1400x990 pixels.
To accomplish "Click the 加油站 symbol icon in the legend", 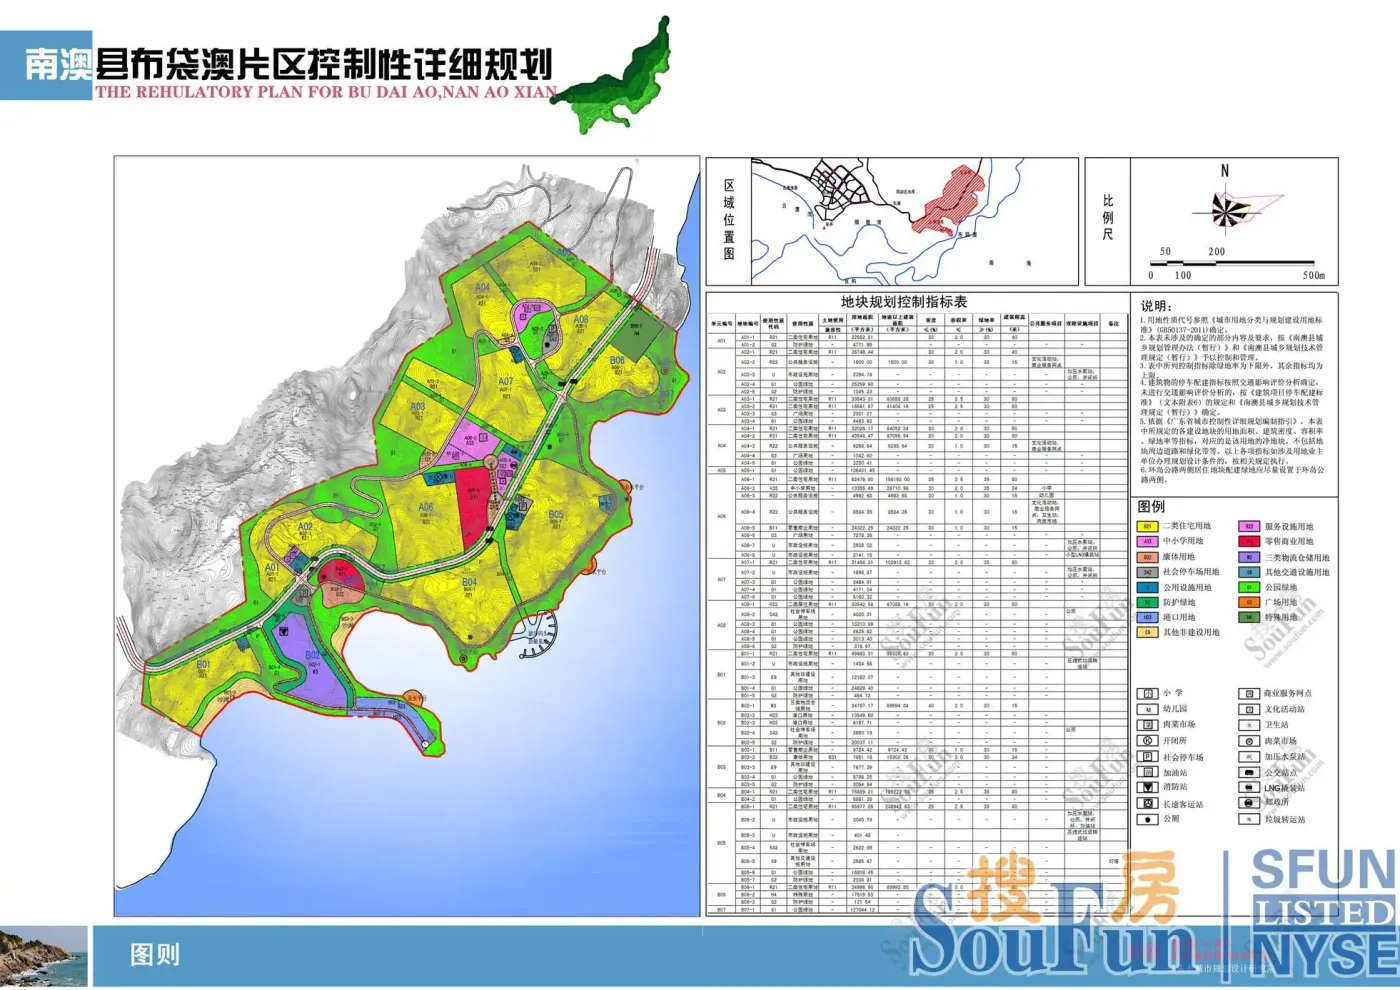I will [1147, 773].
